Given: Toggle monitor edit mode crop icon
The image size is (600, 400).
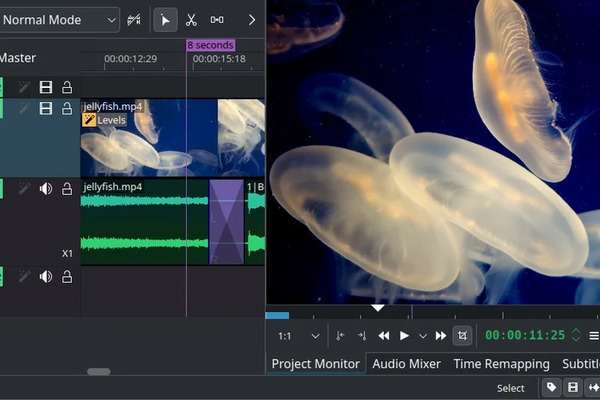Looking at the screenshot, I should point(462,336).
